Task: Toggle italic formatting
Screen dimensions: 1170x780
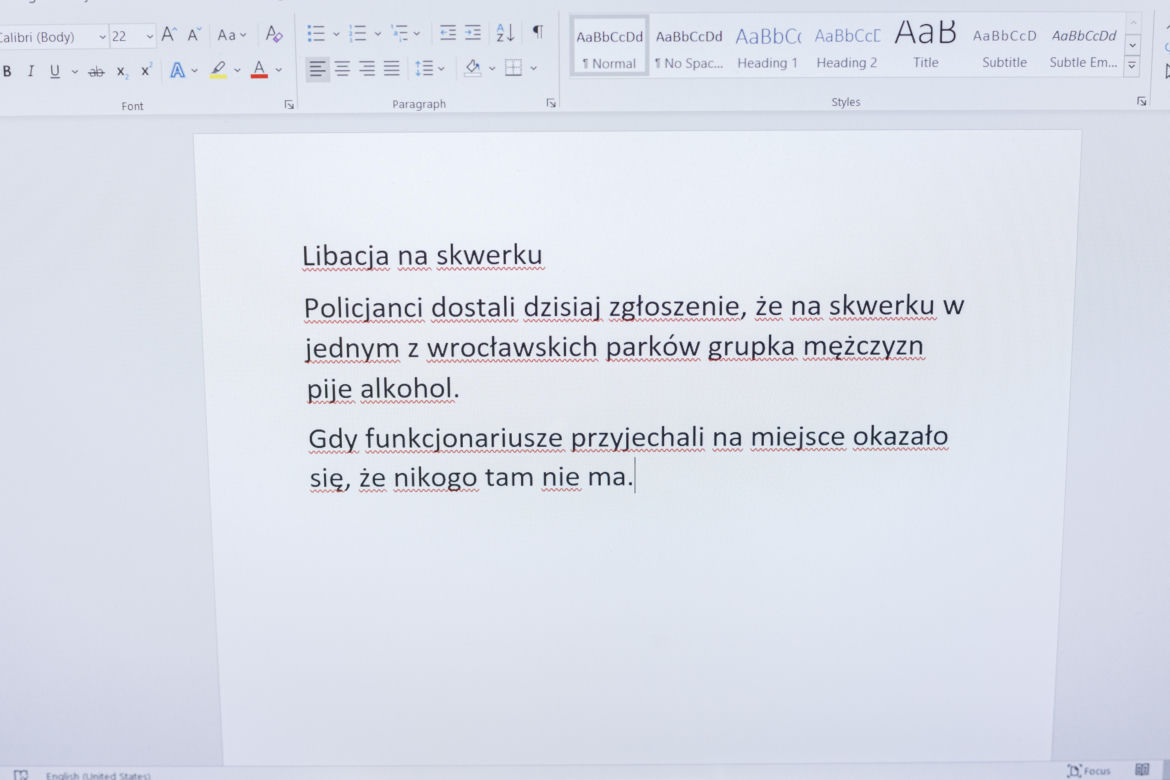Action: tap(31, 72)
